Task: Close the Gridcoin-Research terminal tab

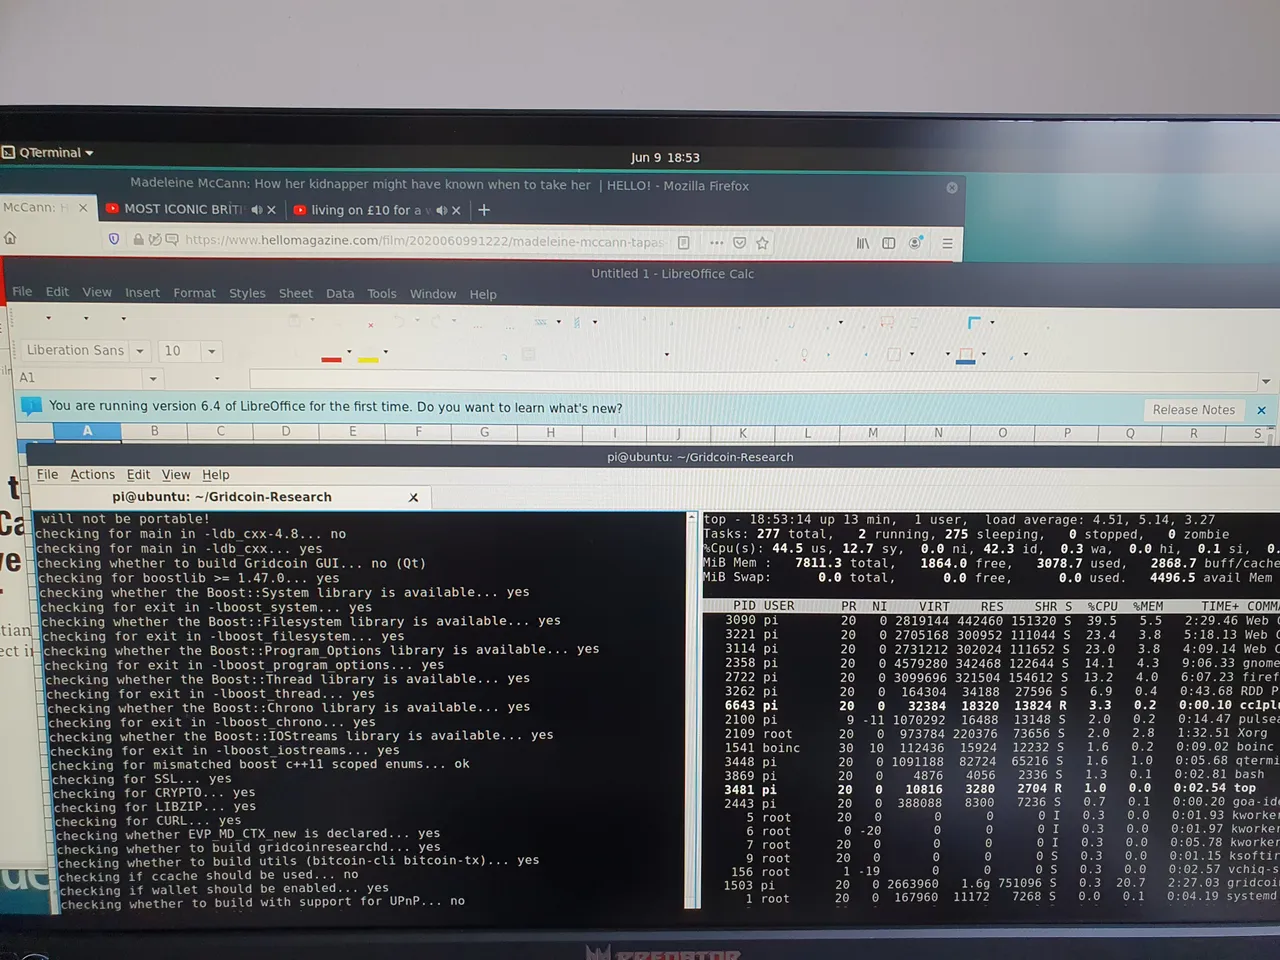Action: pos(414,497)
